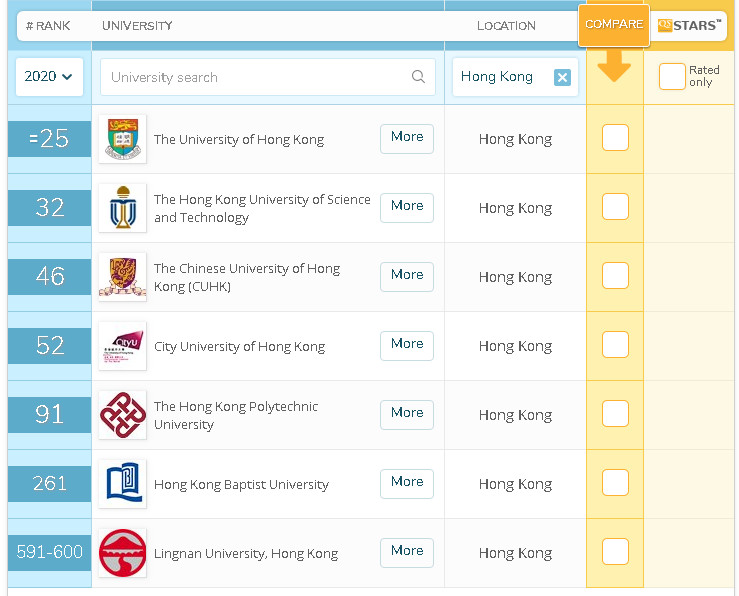Click the magnifier icon in University search
The image size is (739, 596).
pyautogui.click(x=418, y=76)
